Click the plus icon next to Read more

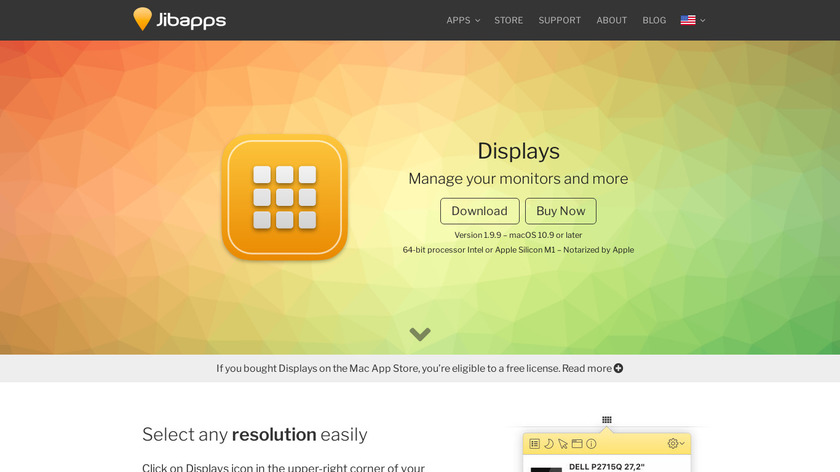tap(618, 368)
